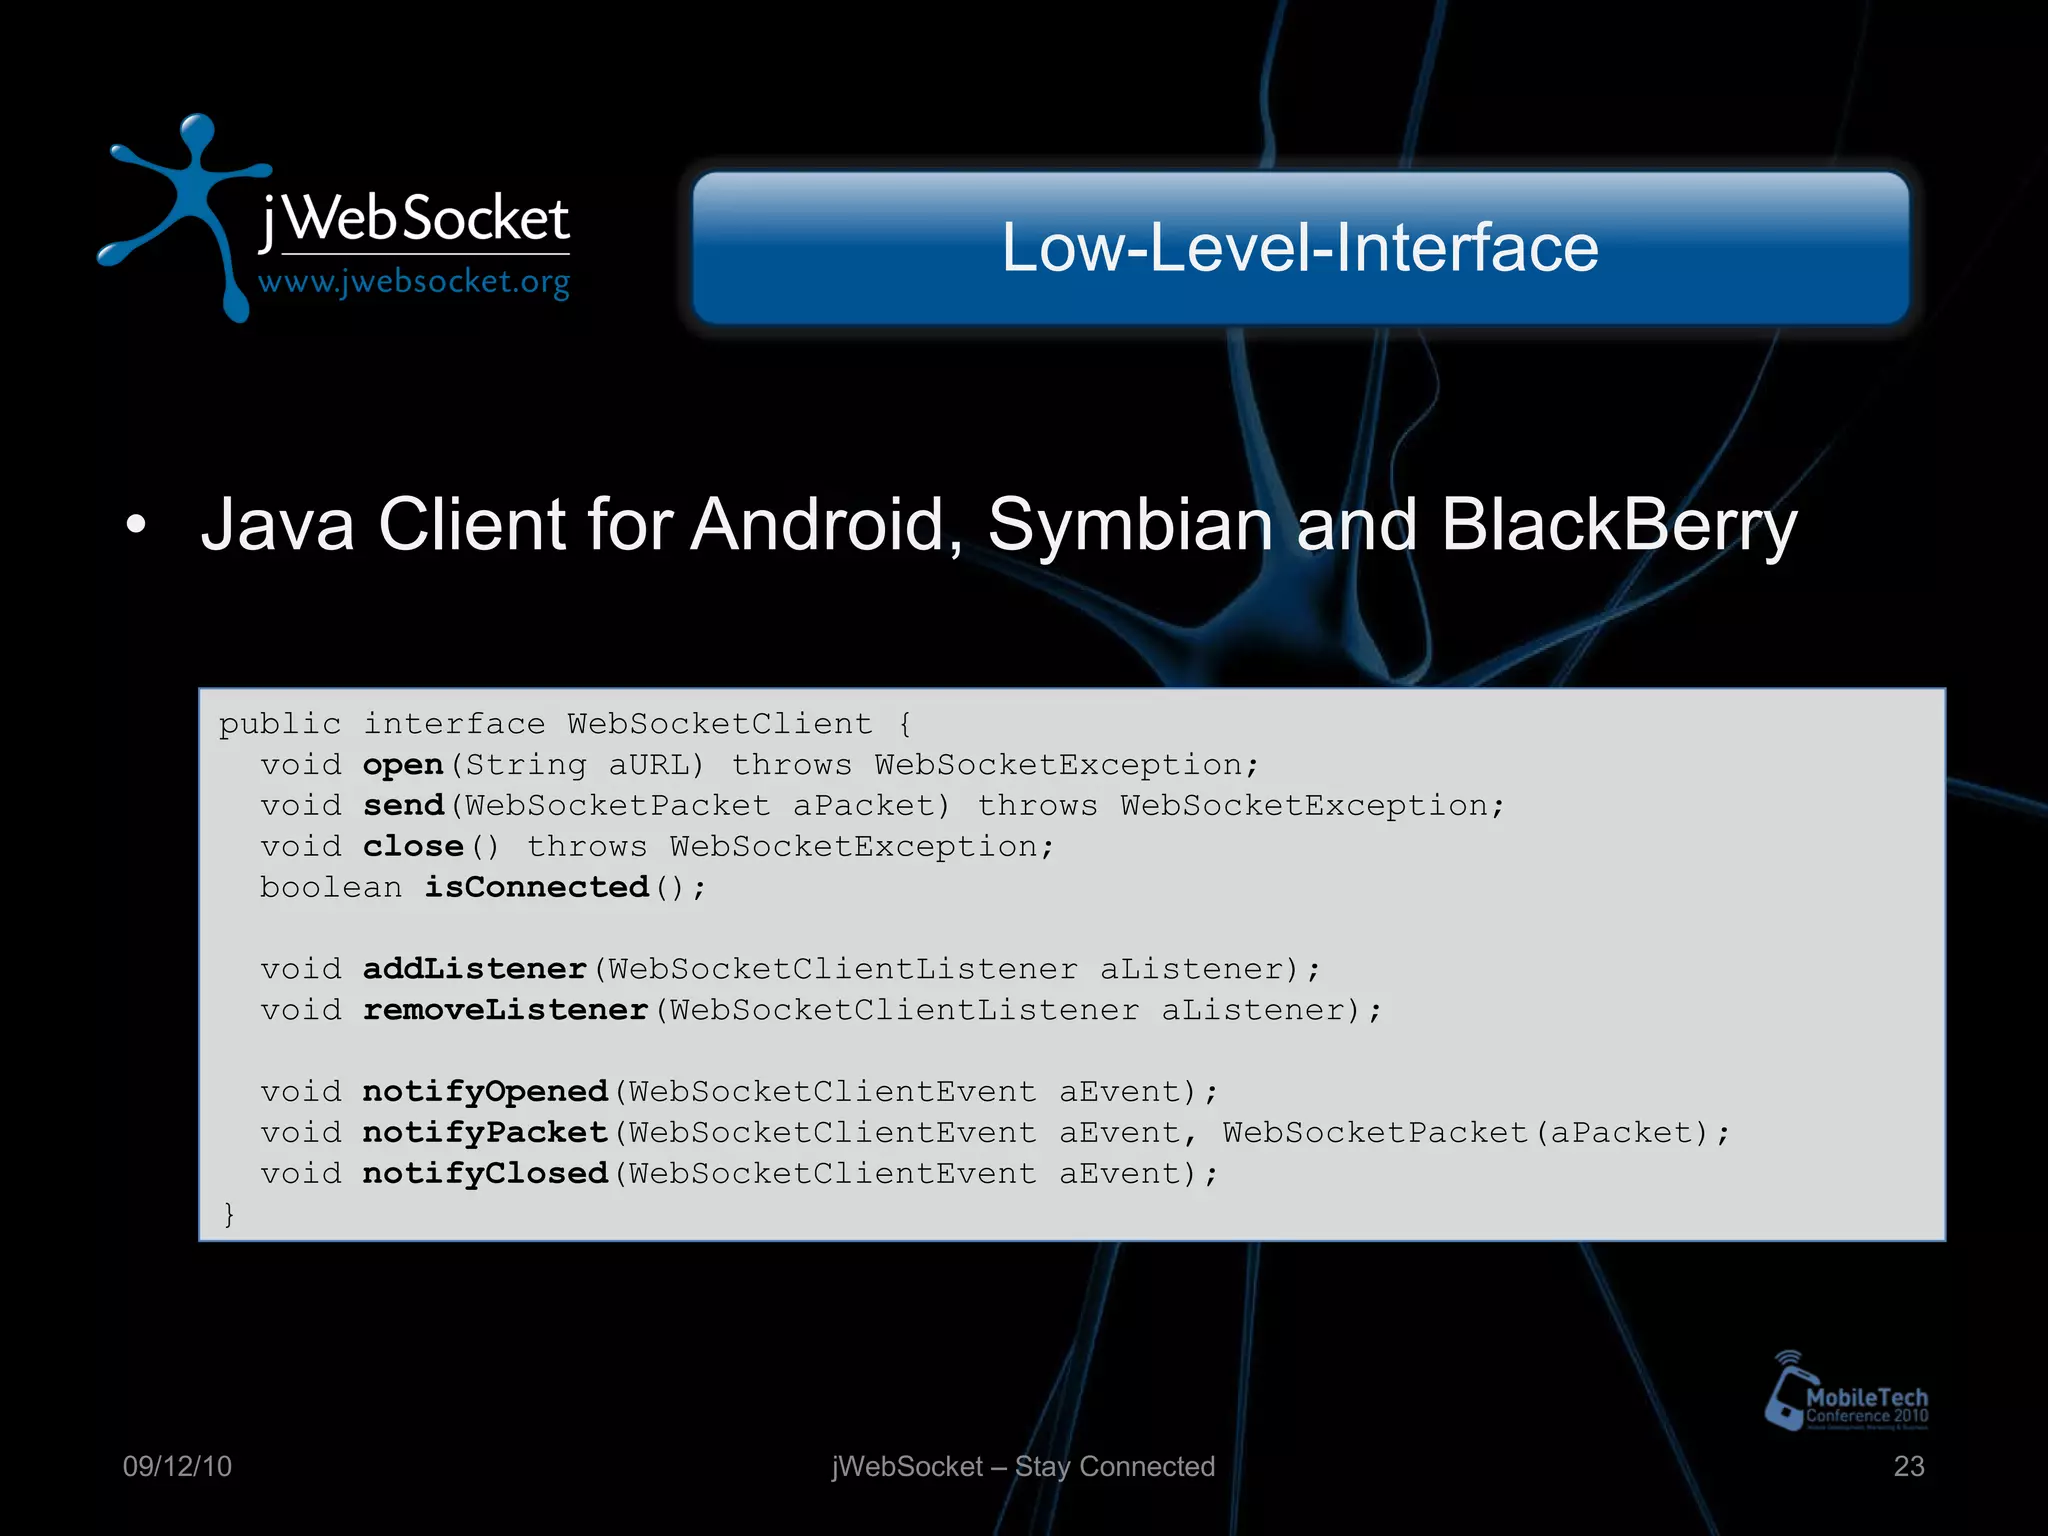Click the "void removeListener" code line

click(821, 1010)
